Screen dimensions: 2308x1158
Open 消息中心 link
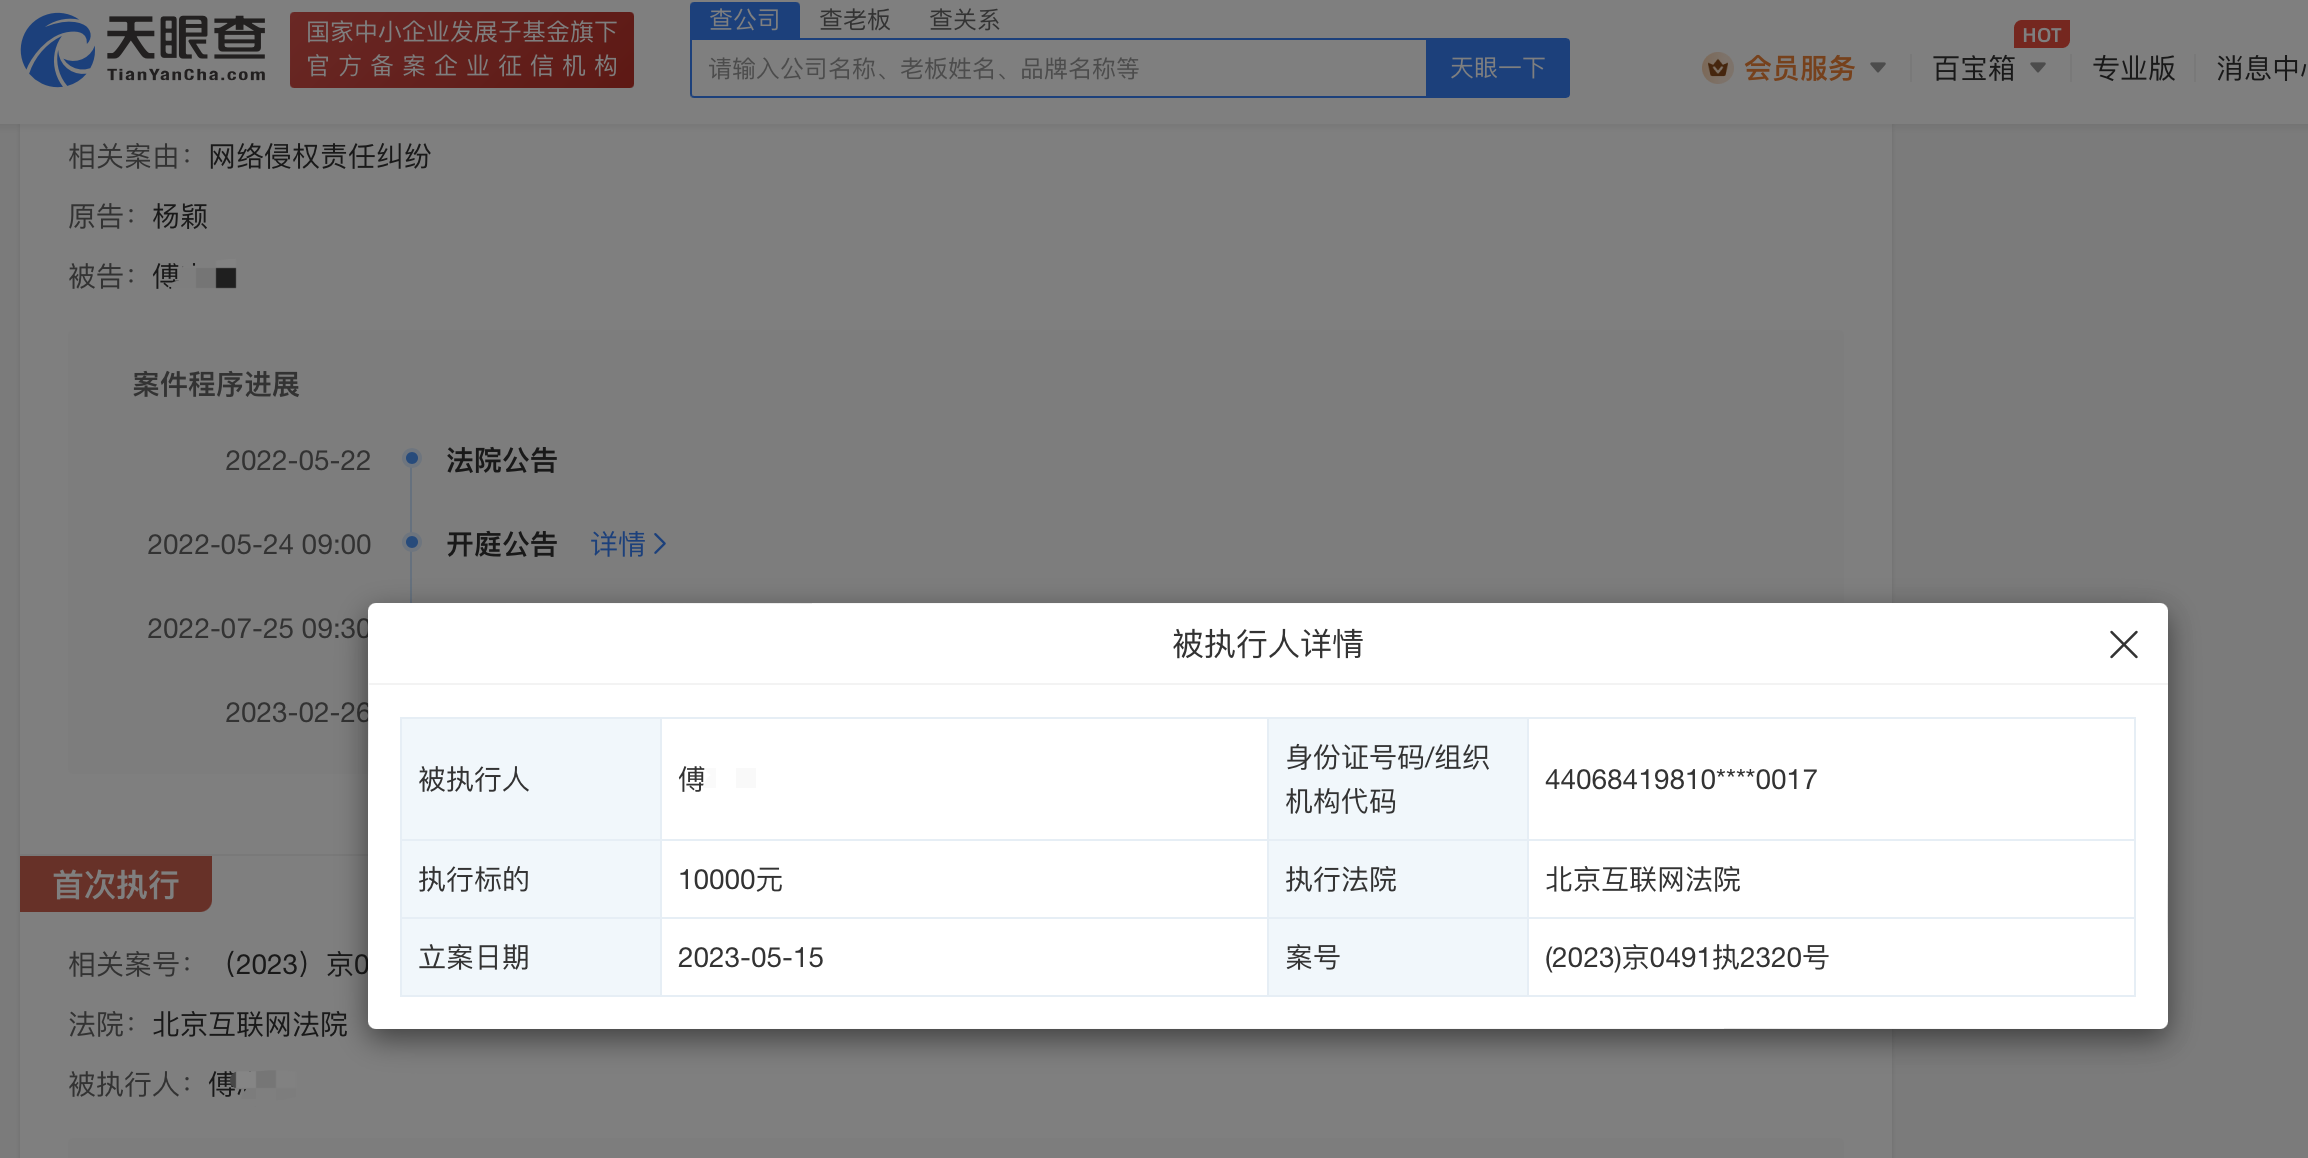[2262, 68]
